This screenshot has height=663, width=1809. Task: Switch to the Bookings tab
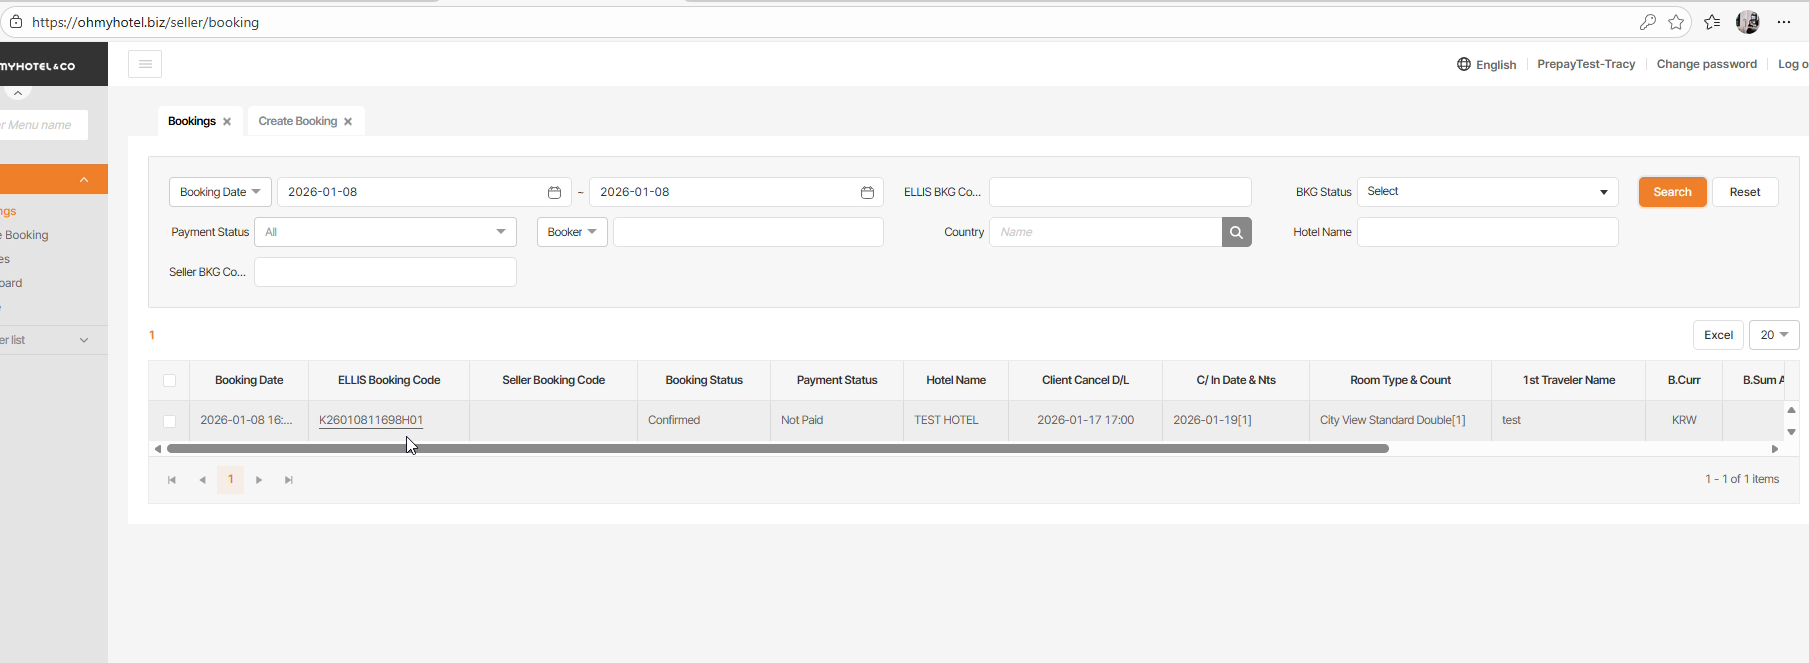click(191, 121)
